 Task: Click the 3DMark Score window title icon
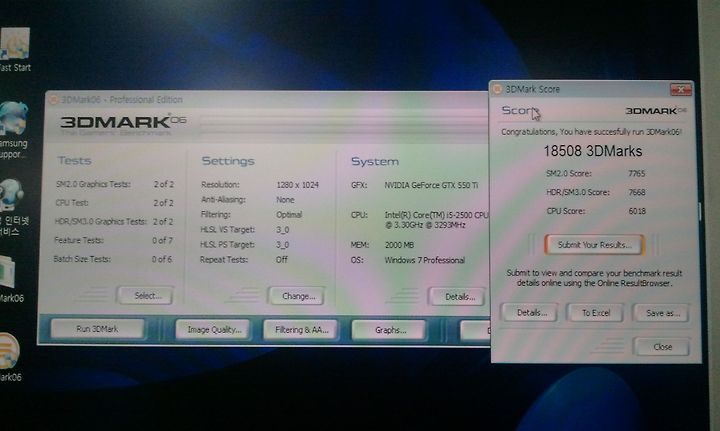pos(497,89)
